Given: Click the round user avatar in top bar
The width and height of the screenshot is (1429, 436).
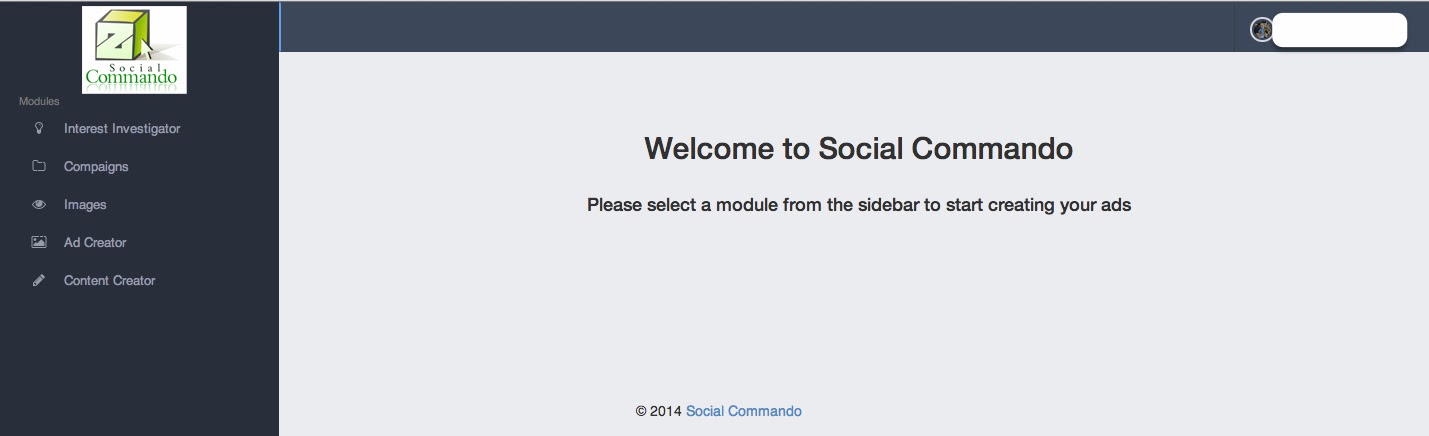Looking at the screenshot, I should point(1260,30).
